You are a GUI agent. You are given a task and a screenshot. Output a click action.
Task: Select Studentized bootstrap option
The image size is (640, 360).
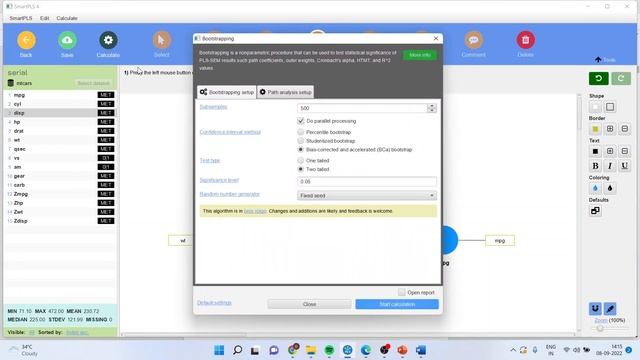pyautogui.click(x=301, y=141)
